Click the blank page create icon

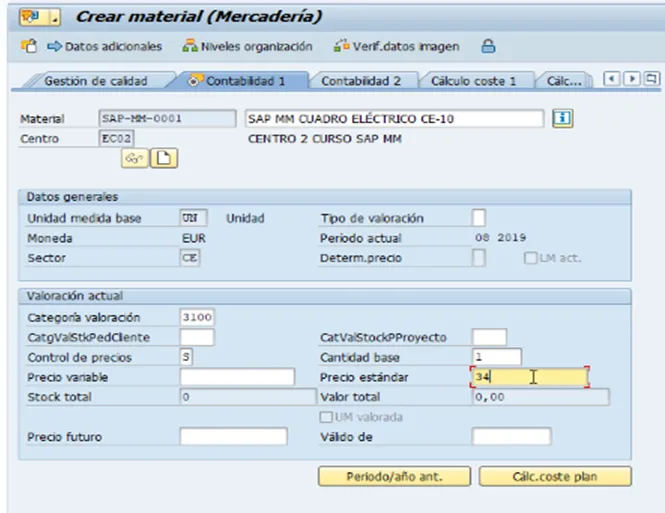(164, 159)
